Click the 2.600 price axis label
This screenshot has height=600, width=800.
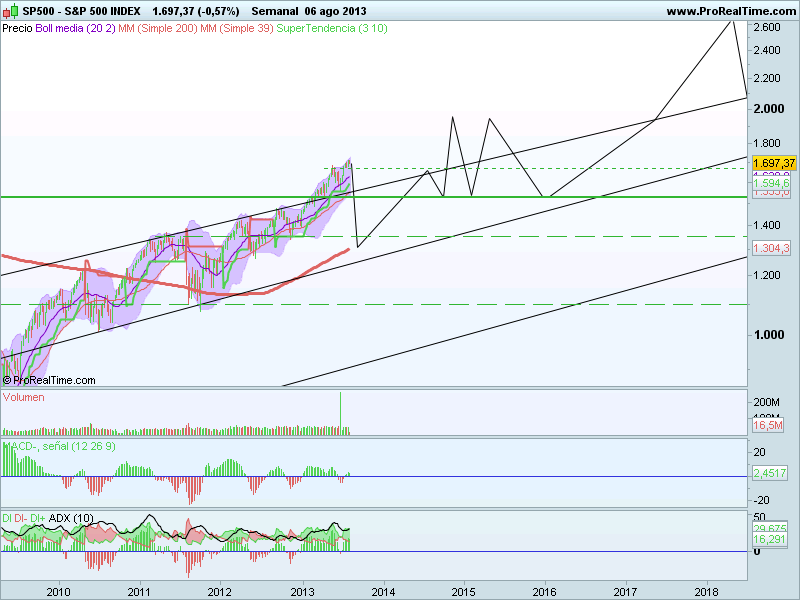[767, 27]
